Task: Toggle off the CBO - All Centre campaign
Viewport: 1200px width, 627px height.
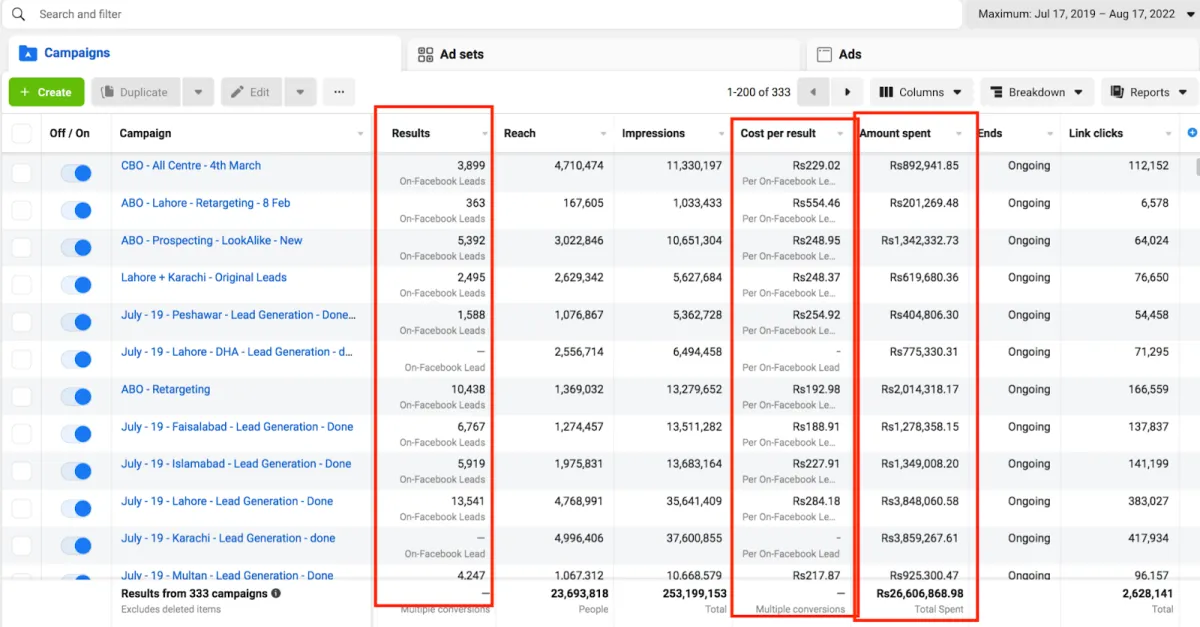Action: [x=75, y=173]
